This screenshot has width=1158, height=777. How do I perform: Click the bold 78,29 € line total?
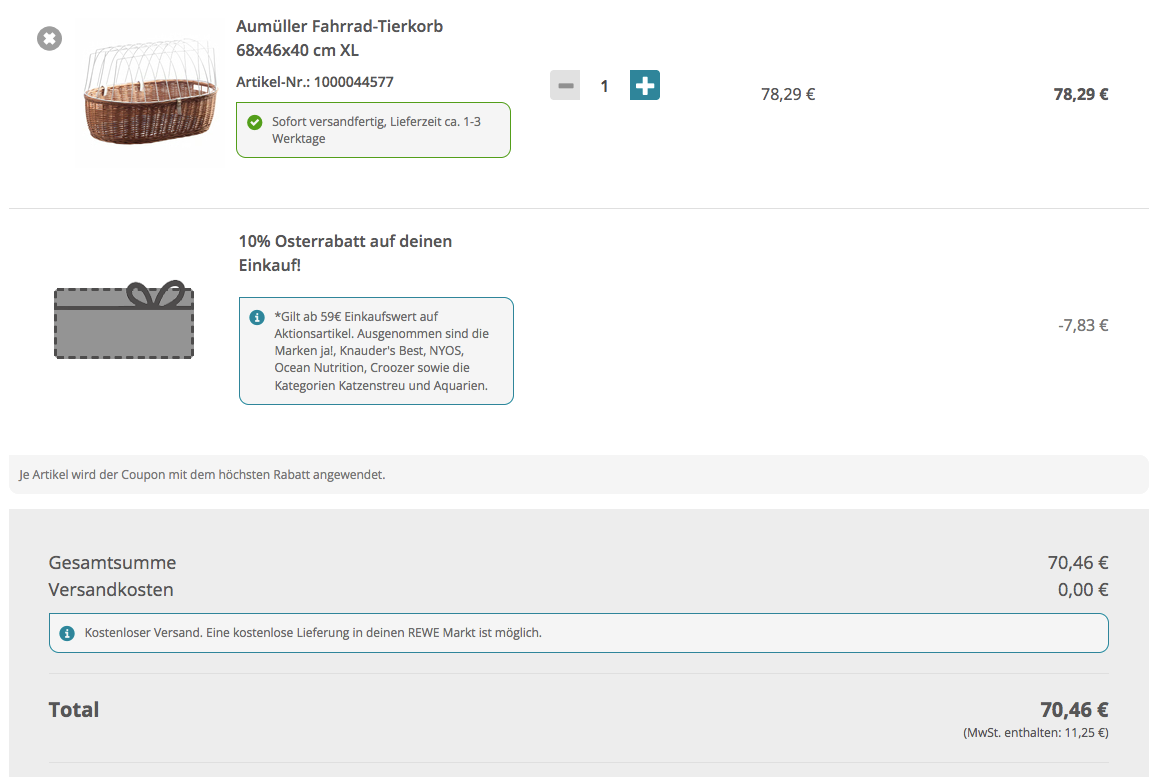click(x=1080, y=95)
